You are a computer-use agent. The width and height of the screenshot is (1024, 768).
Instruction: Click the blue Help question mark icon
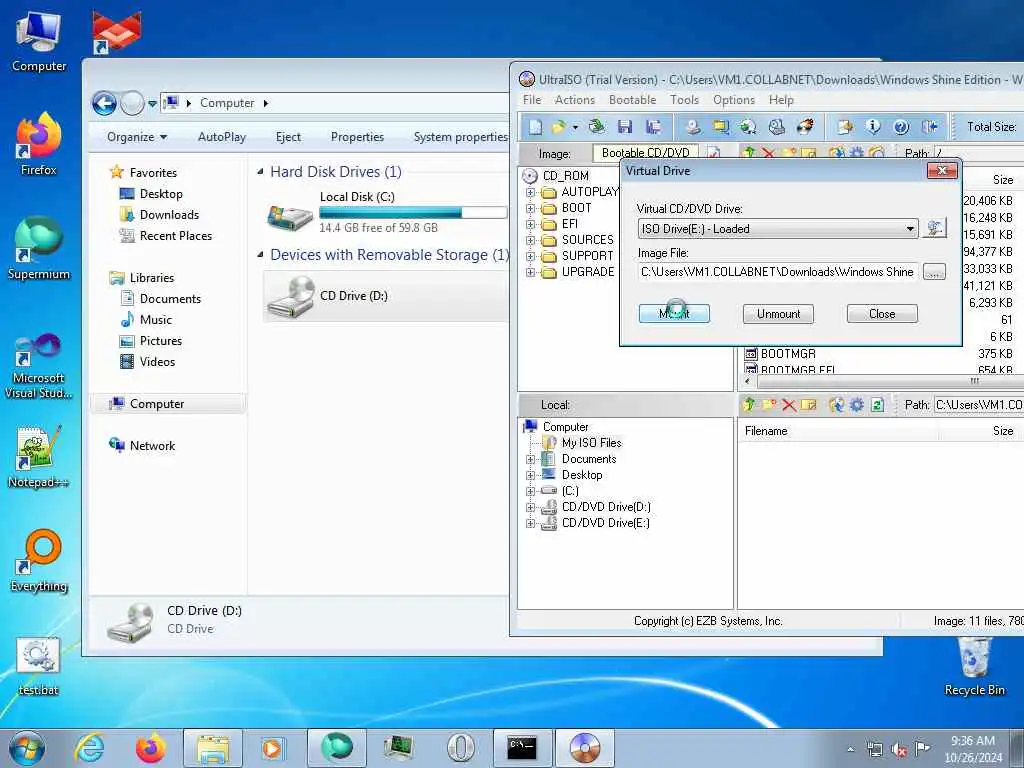tap(901, 127)
